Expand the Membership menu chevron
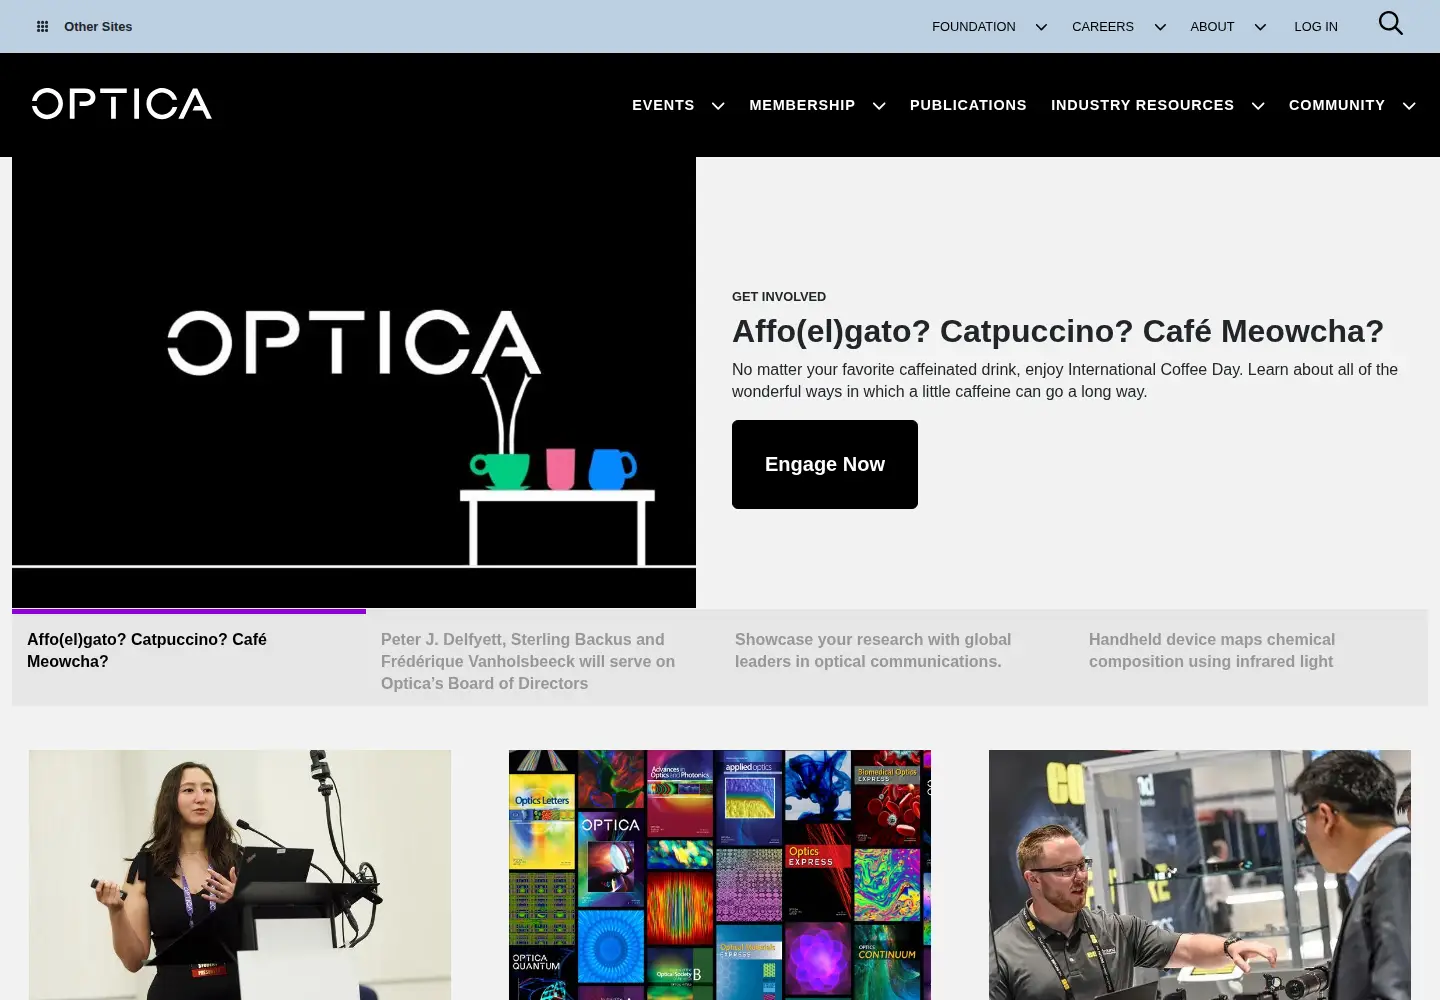 tap(879, 106)
